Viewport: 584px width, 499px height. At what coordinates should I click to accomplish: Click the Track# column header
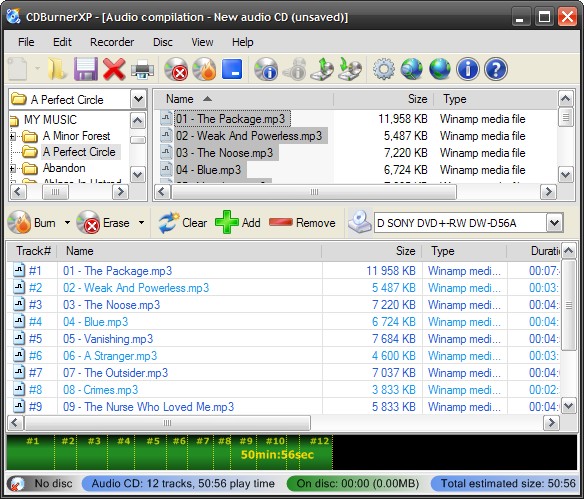click(x=33, y=251)
